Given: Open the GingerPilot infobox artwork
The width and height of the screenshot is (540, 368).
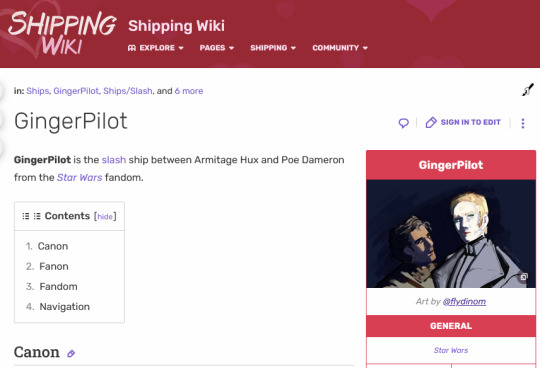Looking at the screenshot, I should coord(451,234).
